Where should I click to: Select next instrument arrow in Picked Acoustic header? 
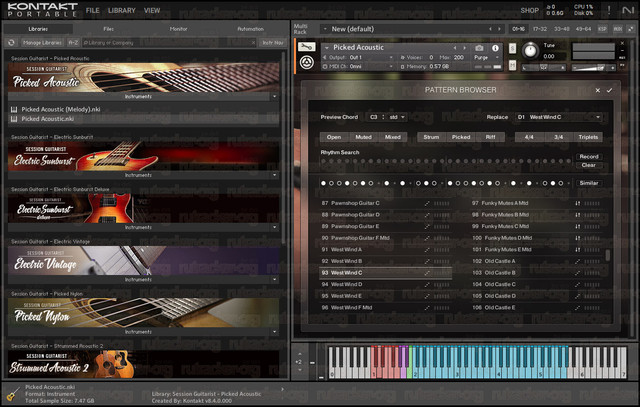[464, 48]
